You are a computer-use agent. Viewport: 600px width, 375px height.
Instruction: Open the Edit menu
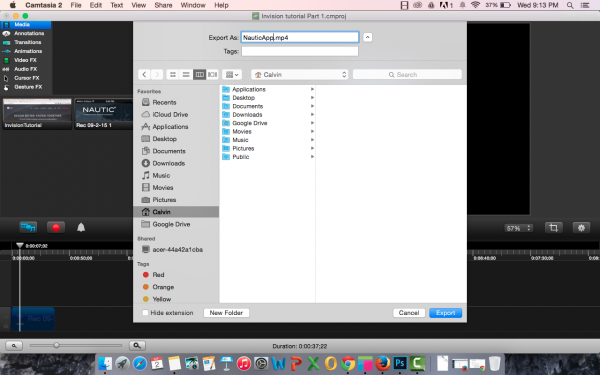point(96,5)
